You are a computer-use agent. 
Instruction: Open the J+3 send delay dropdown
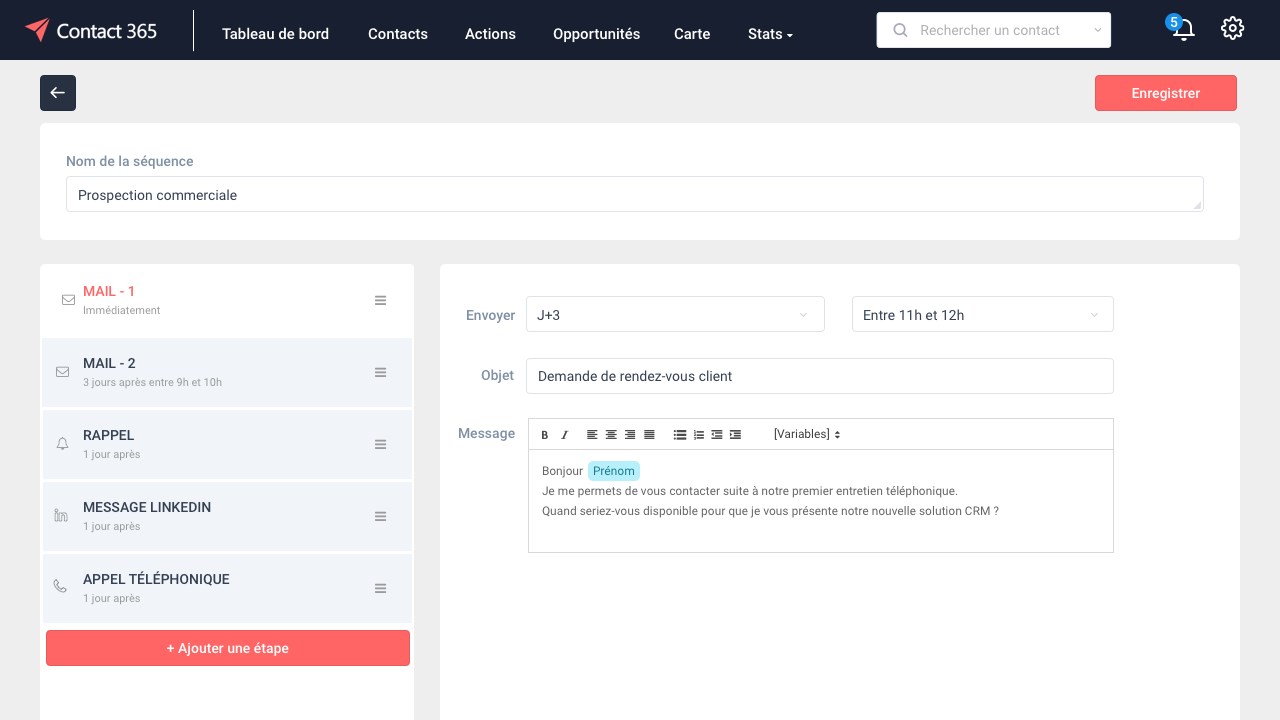pyautogui.click(x=675, y=315)
